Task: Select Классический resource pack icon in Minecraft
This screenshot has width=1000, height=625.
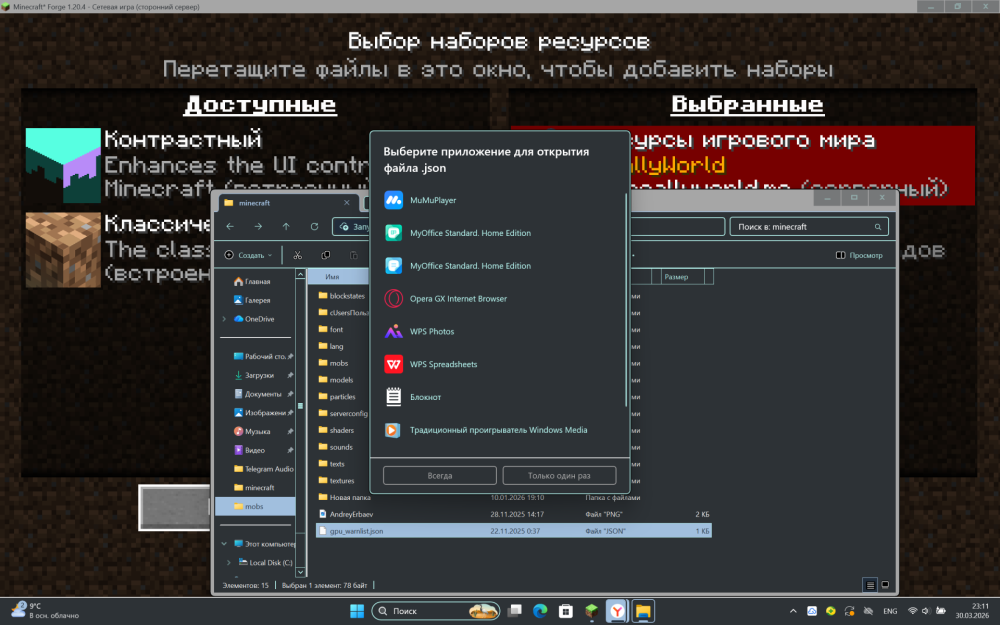Action: 63,250
